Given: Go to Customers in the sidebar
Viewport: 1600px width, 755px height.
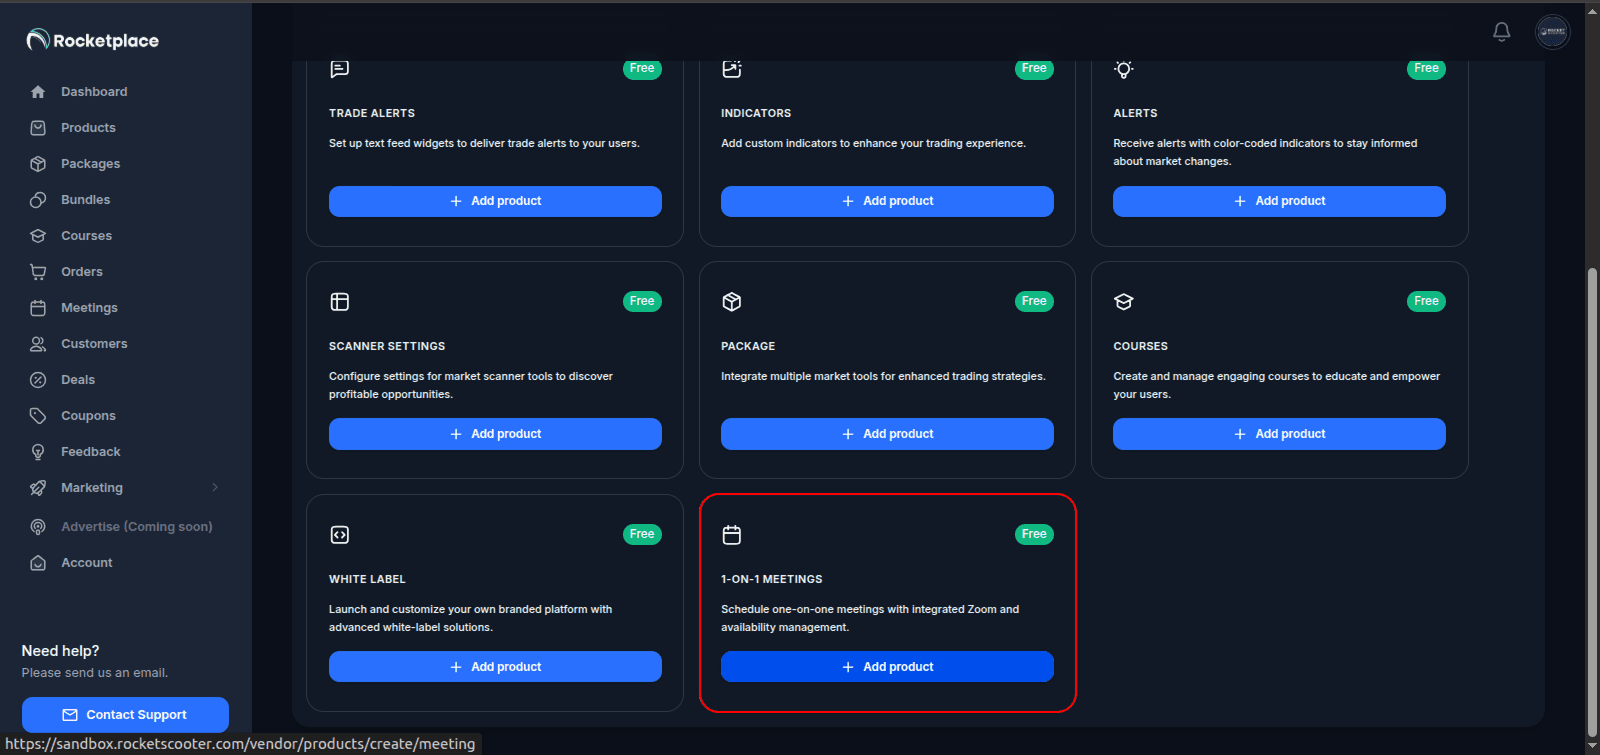Looking at the screenshot, I should click(94, 344).
